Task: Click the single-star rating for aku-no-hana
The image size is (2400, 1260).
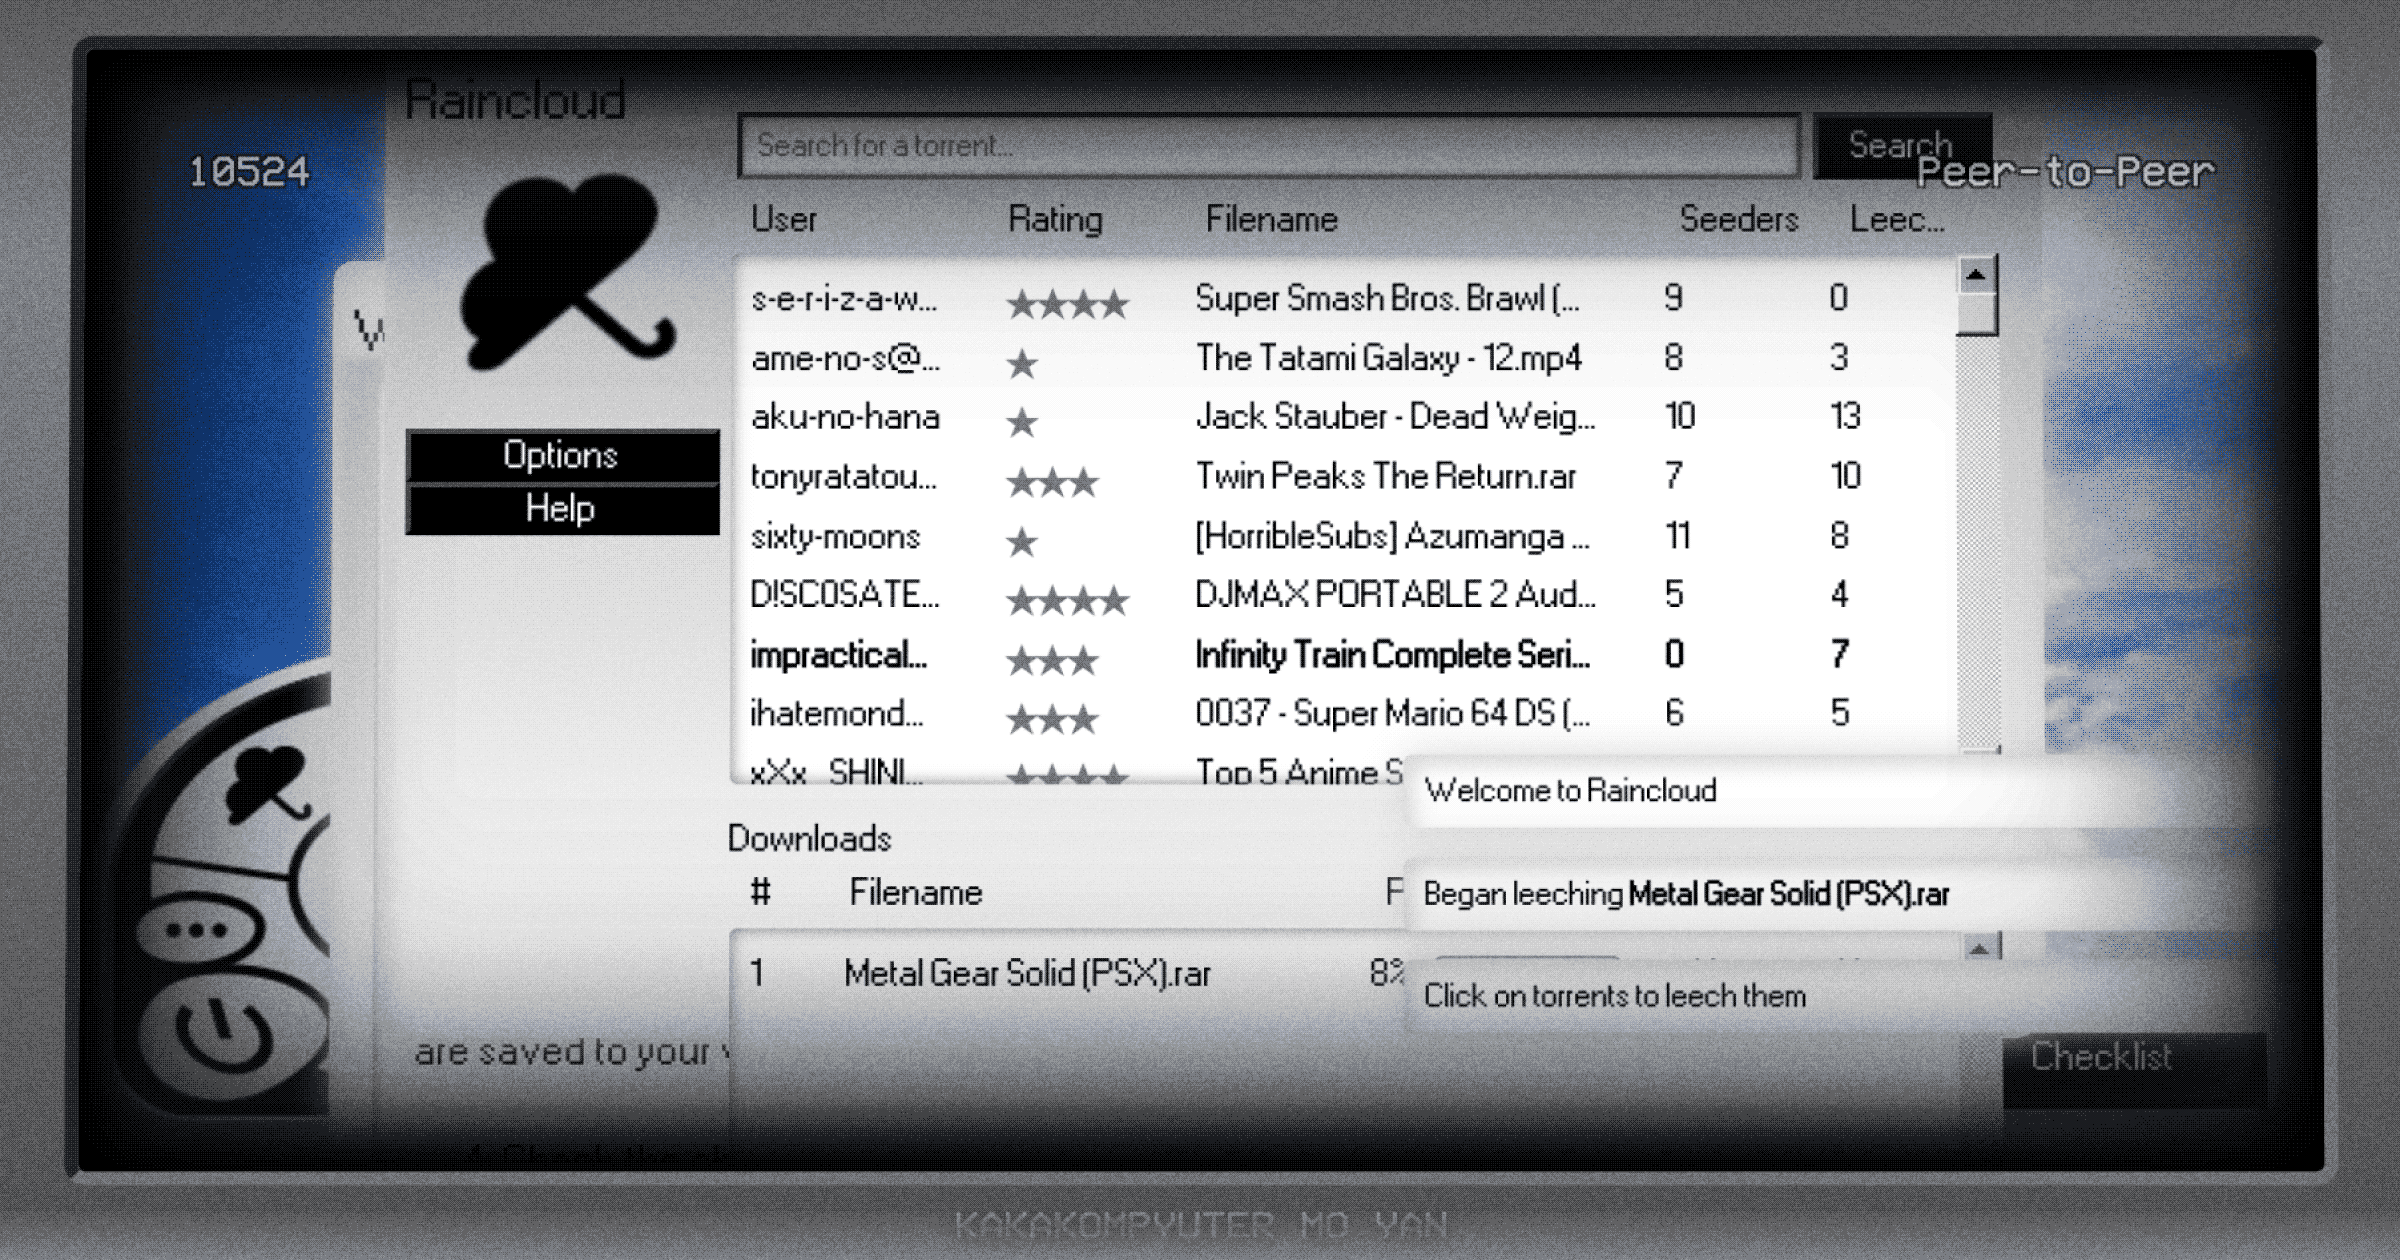Action: pyautogui.click(x=1022, y=422)
